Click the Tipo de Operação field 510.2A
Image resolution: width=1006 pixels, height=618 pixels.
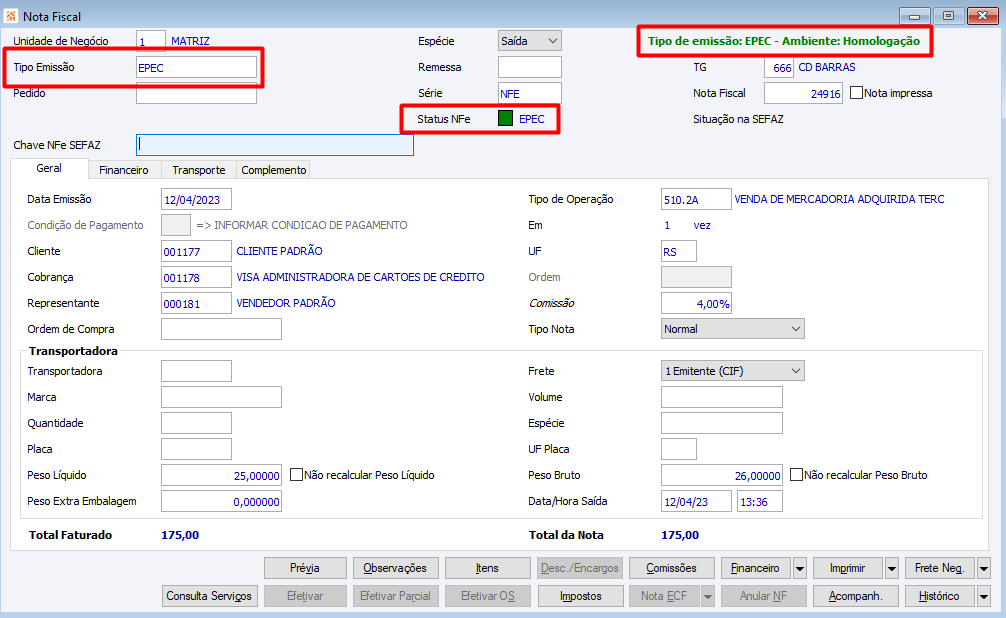click(696, 200)
